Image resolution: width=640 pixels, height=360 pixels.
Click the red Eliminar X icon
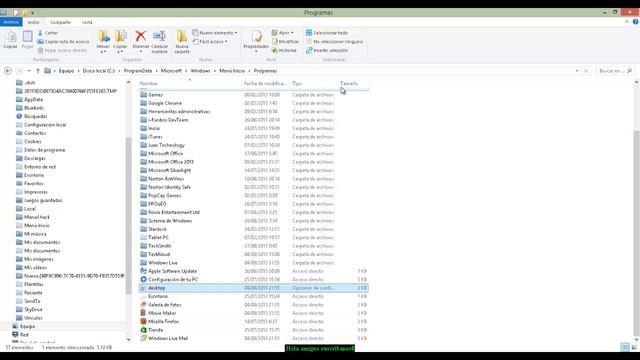click(141, 36)
